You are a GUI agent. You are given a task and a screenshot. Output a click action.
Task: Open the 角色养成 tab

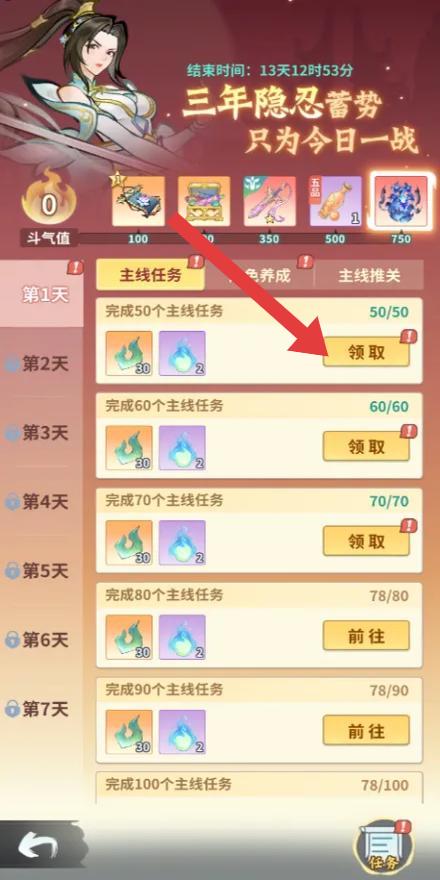(259, 275)
